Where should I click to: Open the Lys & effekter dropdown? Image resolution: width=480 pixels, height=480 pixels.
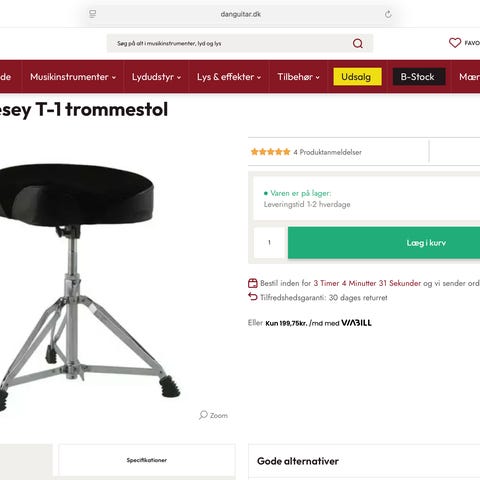point(229,77)
